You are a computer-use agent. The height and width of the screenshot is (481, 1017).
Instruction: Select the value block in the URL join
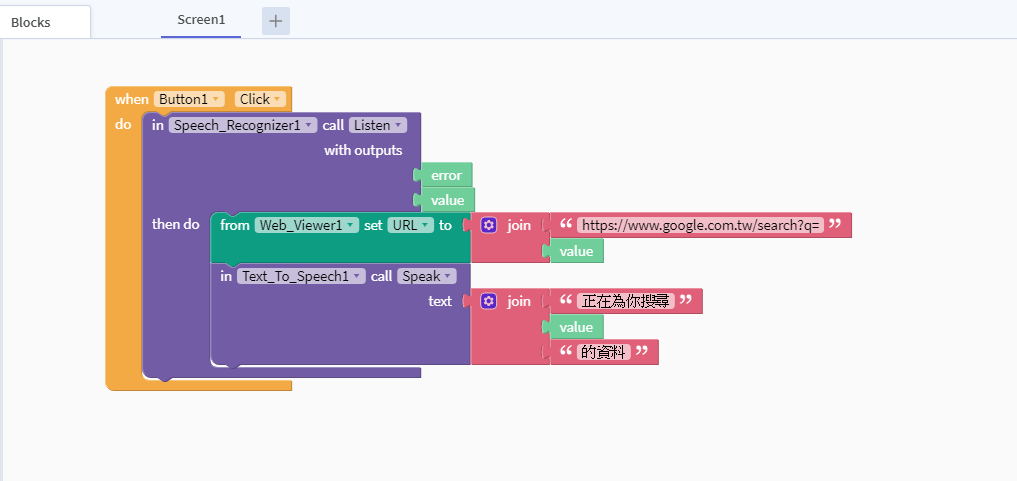577,251
